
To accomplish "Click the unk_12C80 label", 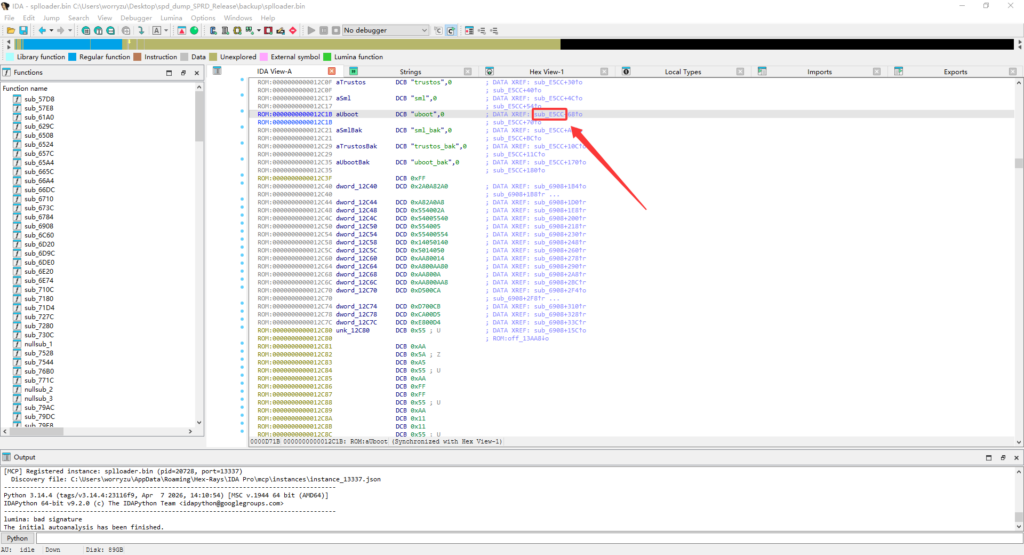I will tap(353, 330).
